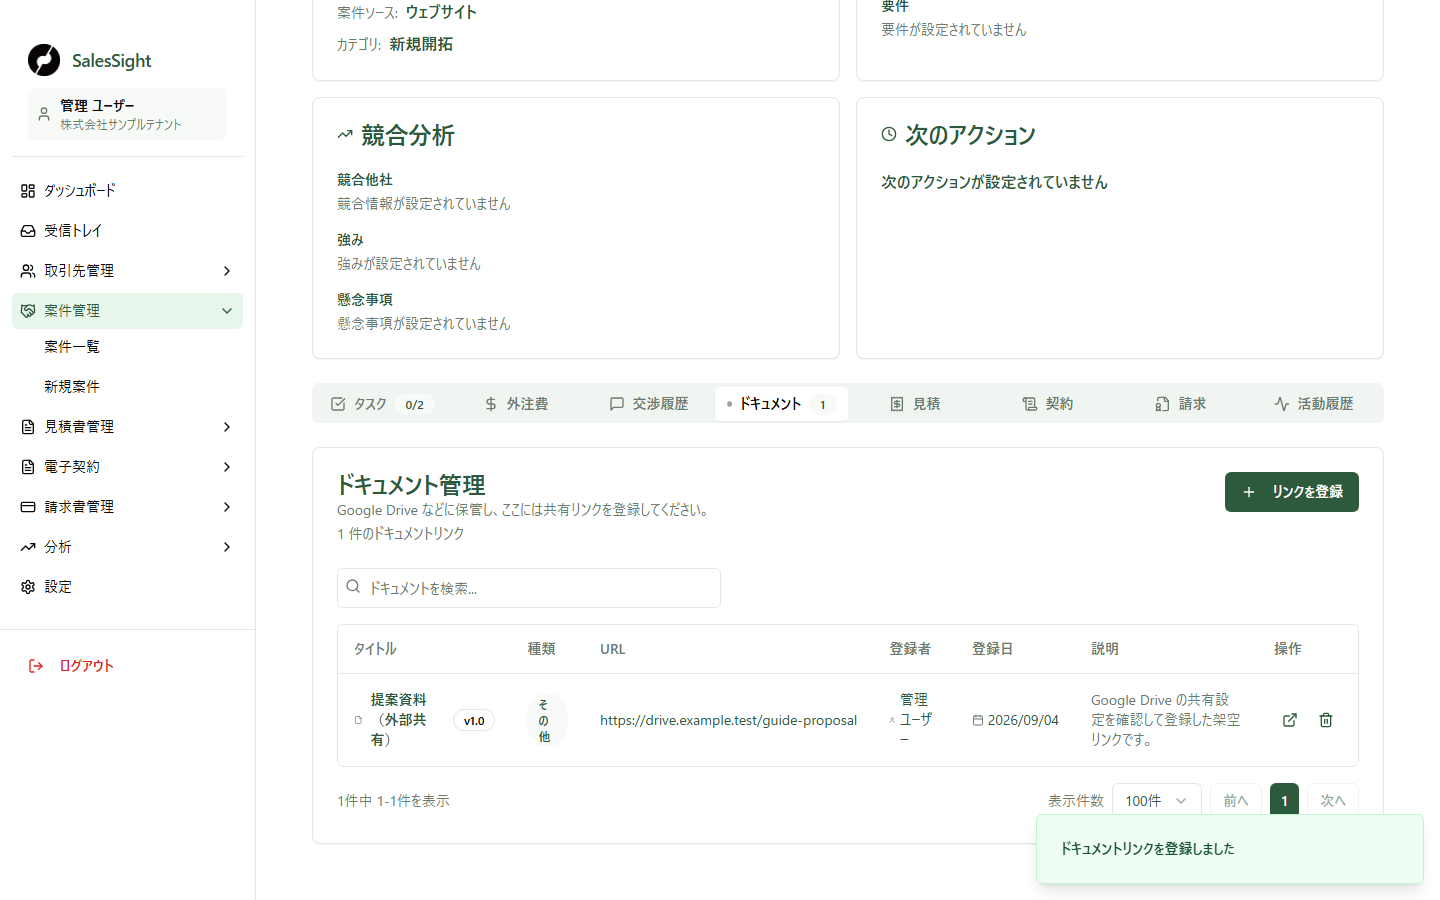Click the 取引先管理 people icon
Screen dimensions: 1440x900
pos(28,271)
